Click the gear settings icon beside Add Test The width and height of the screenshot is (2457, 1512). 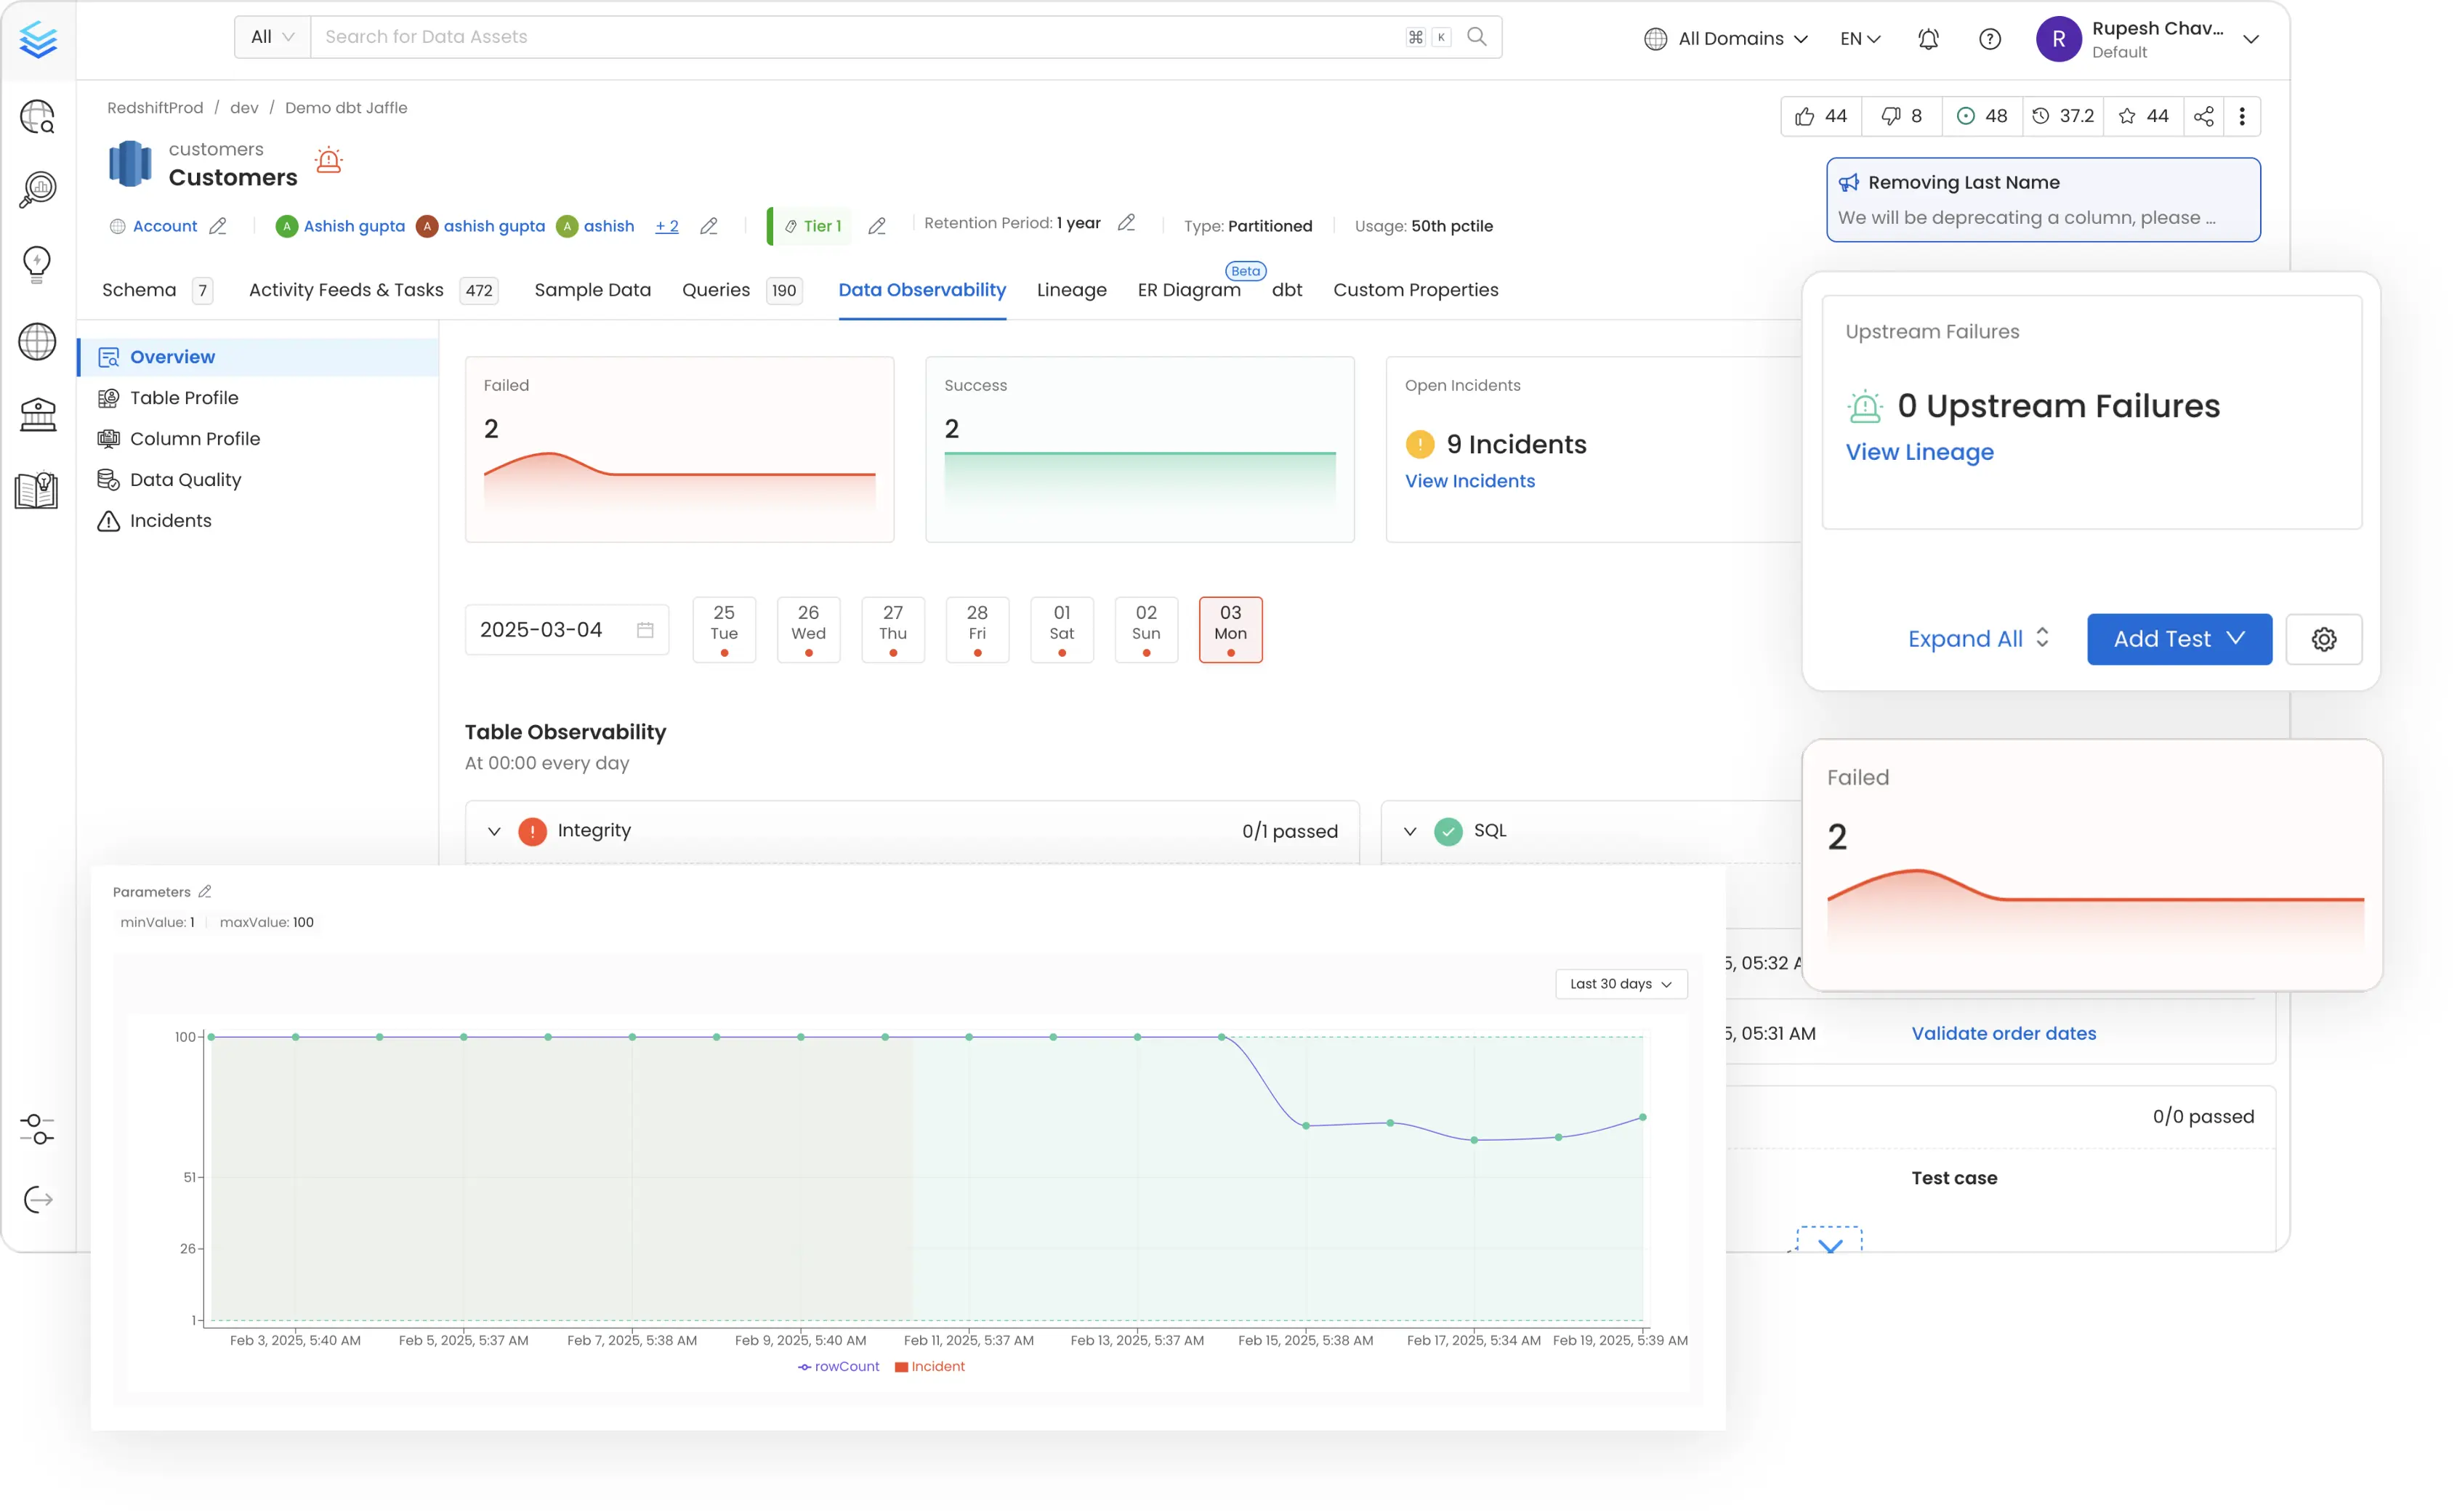tap(2323, 639)
